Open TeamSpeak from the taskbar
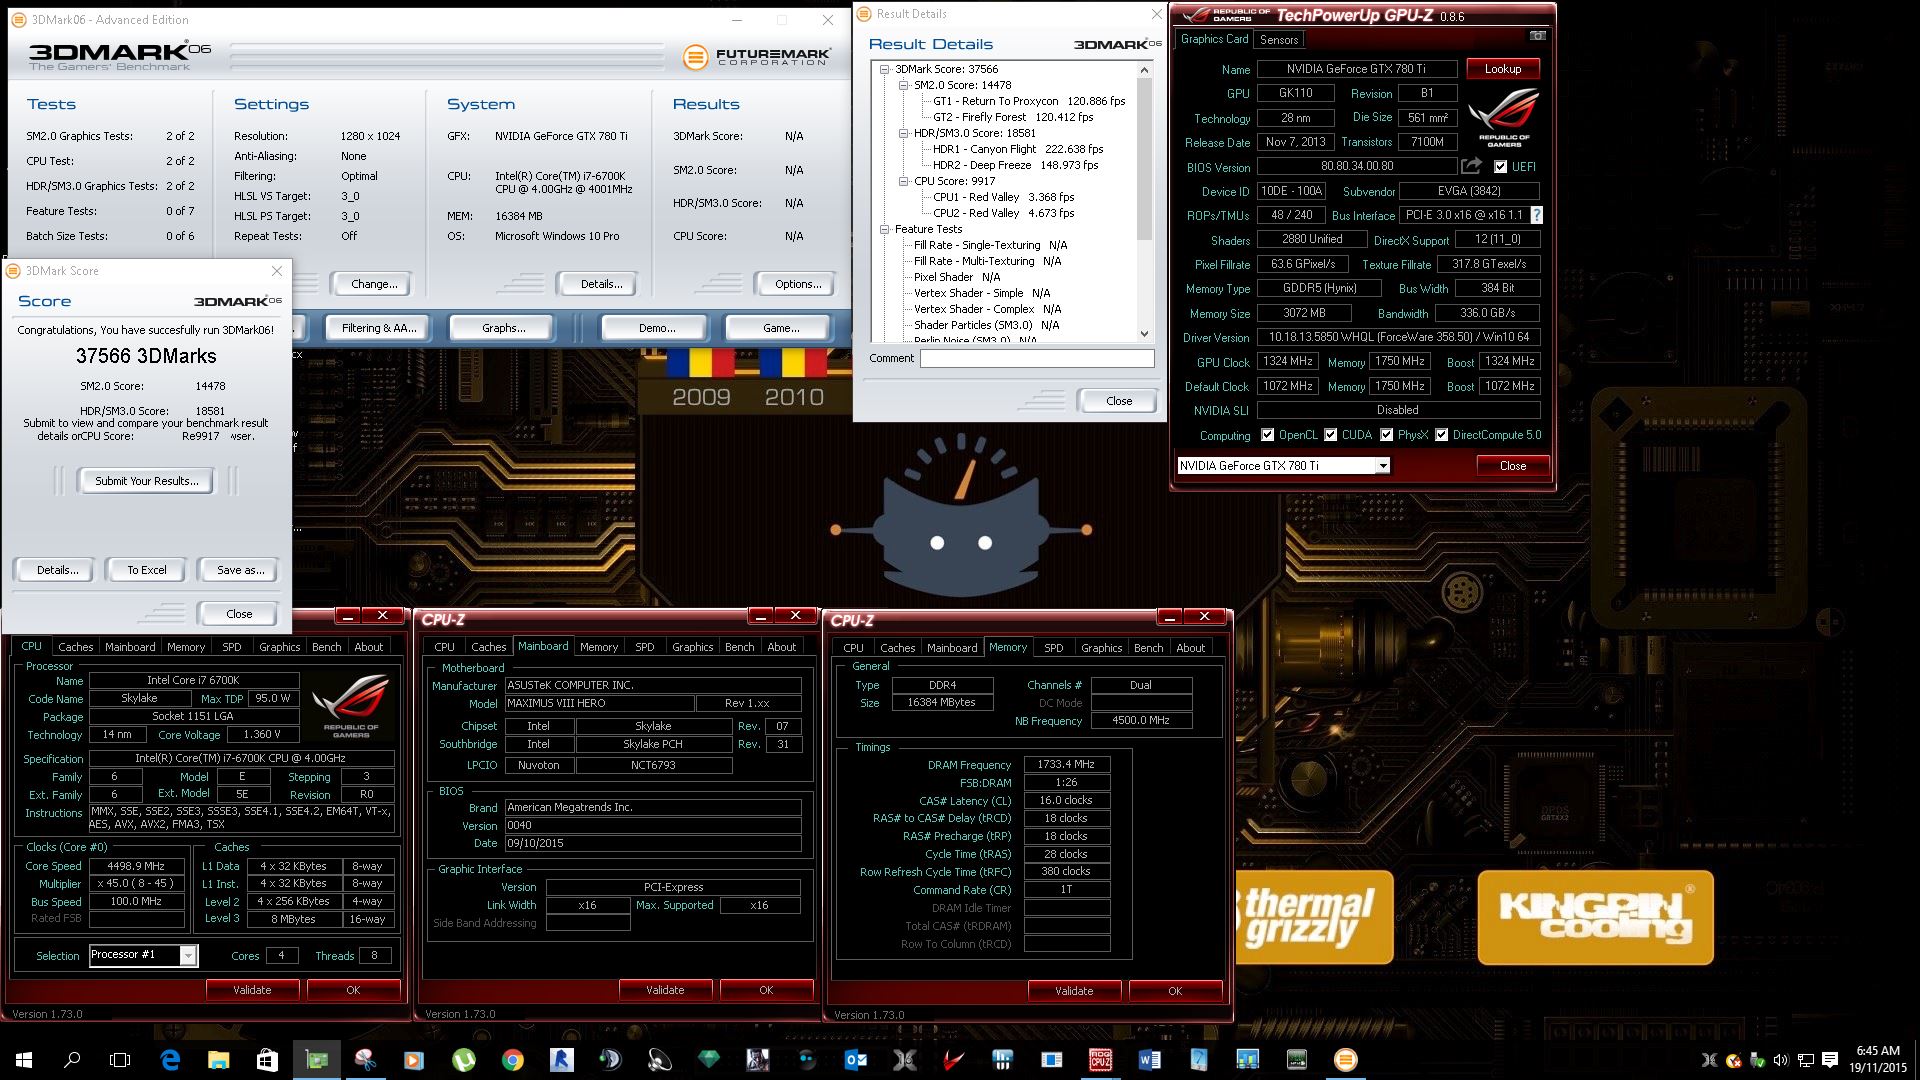 tap(610, 1060)
